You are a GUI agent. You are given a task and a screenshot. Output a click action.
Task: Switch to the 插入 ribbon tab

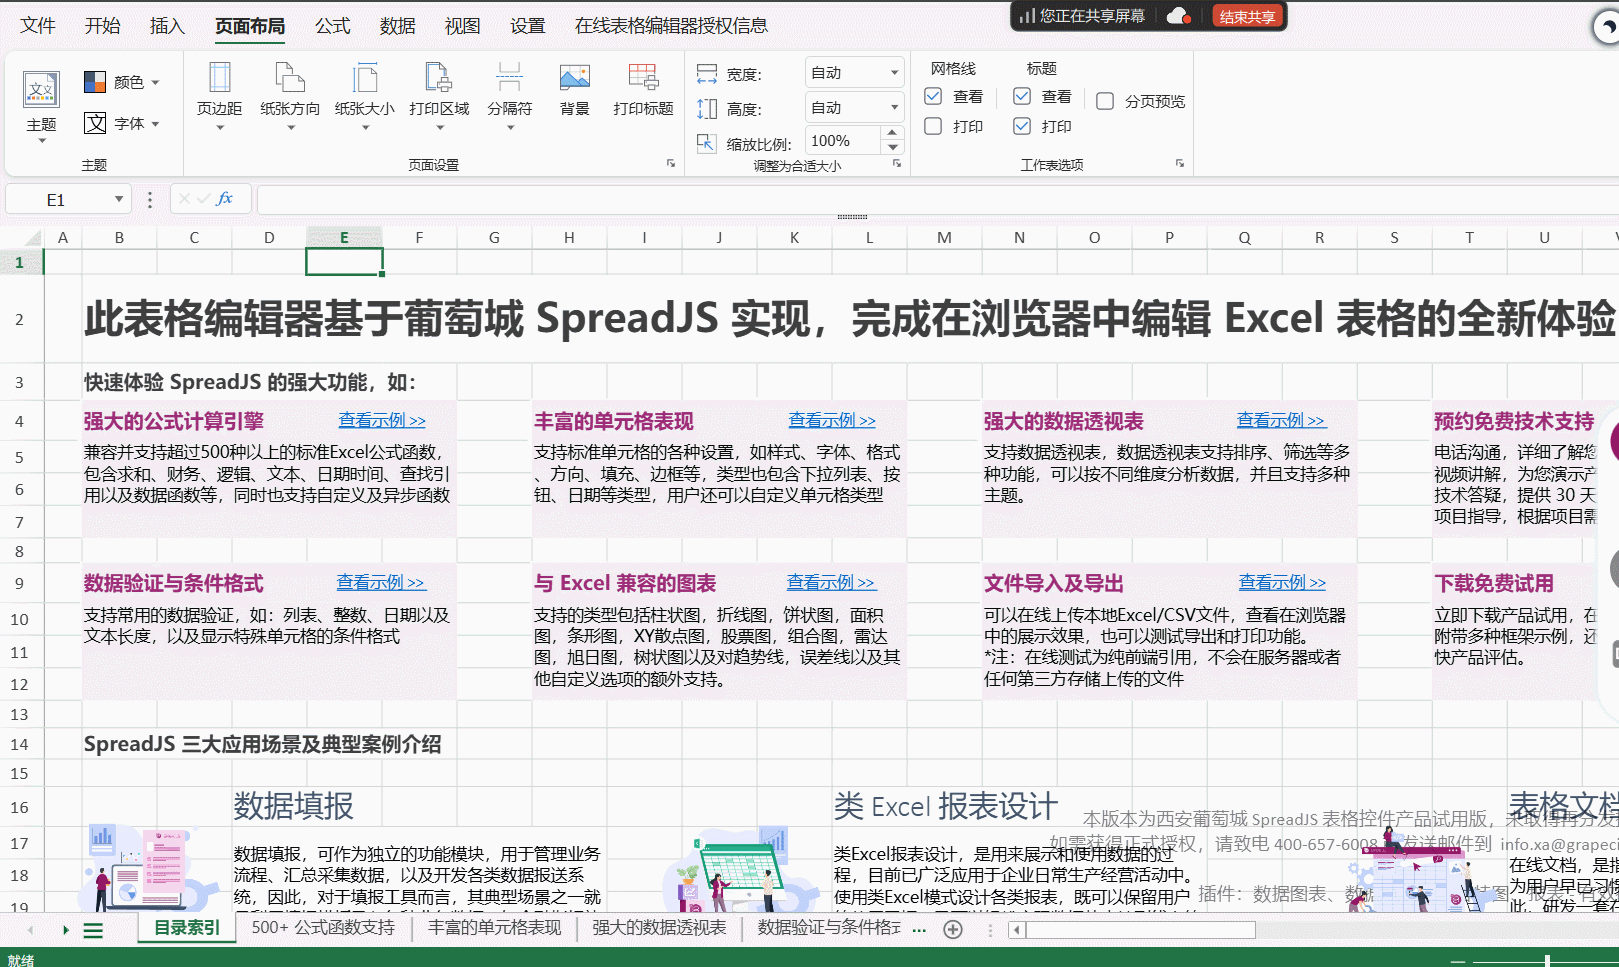pos(168,26)
